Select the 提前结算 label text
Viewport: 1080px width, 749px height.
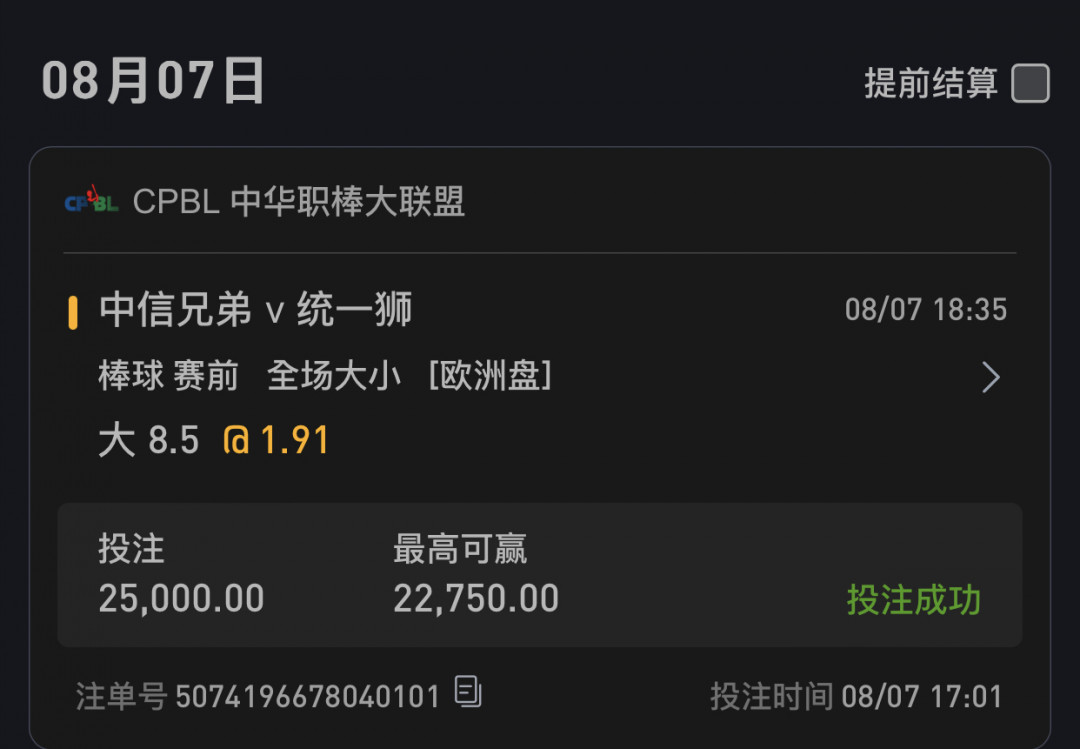tap(931, 83)
